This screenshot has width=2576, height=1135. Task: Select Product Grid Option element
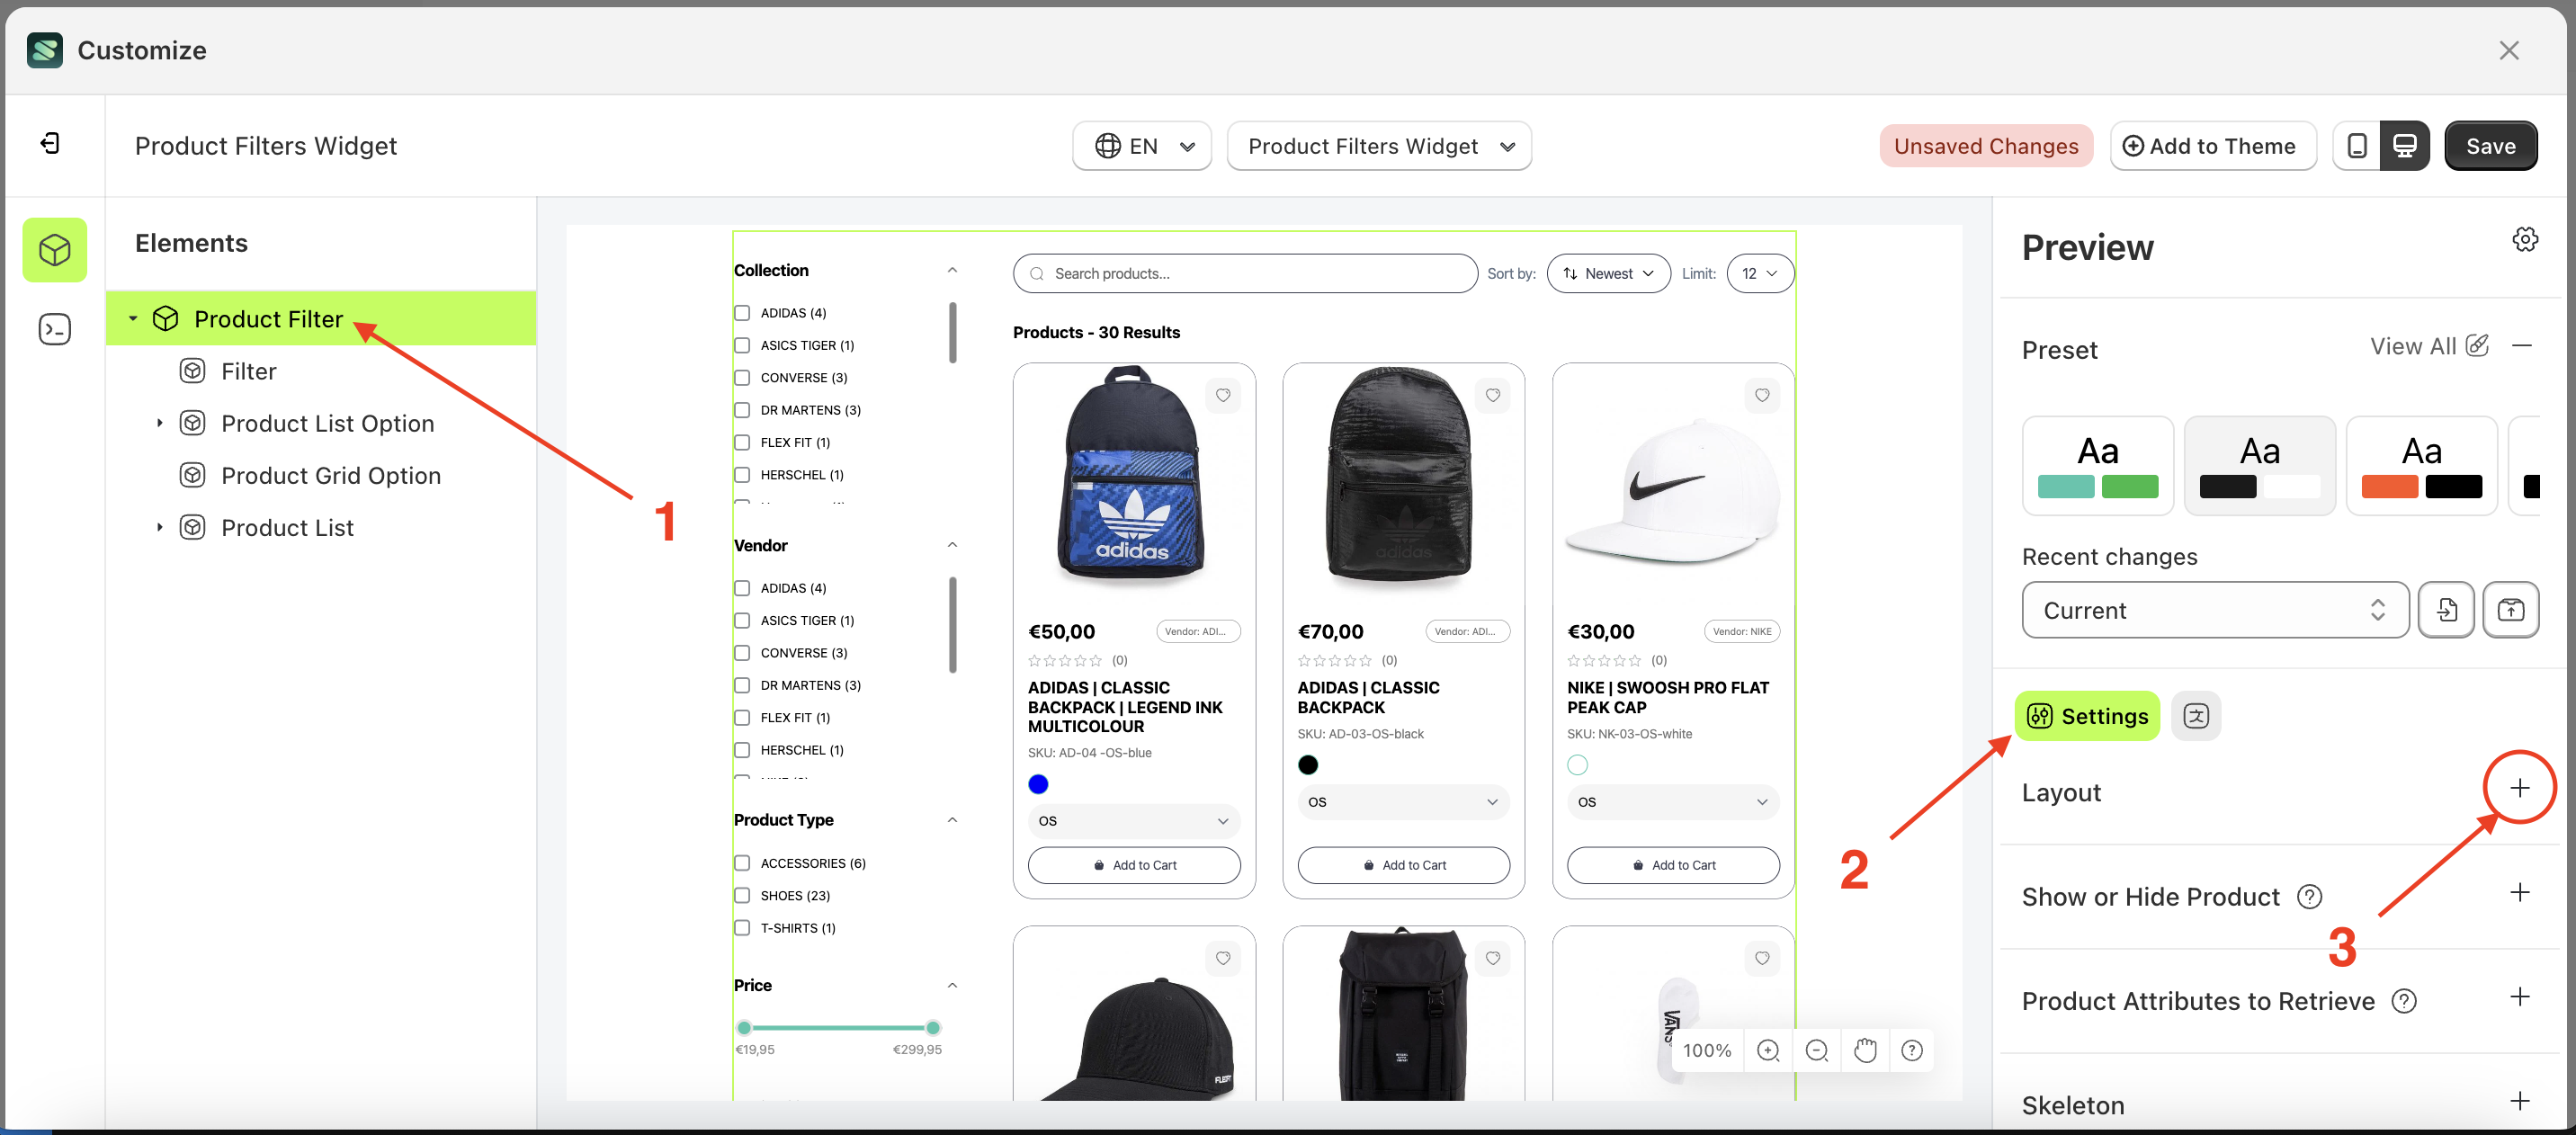point(330,476)
